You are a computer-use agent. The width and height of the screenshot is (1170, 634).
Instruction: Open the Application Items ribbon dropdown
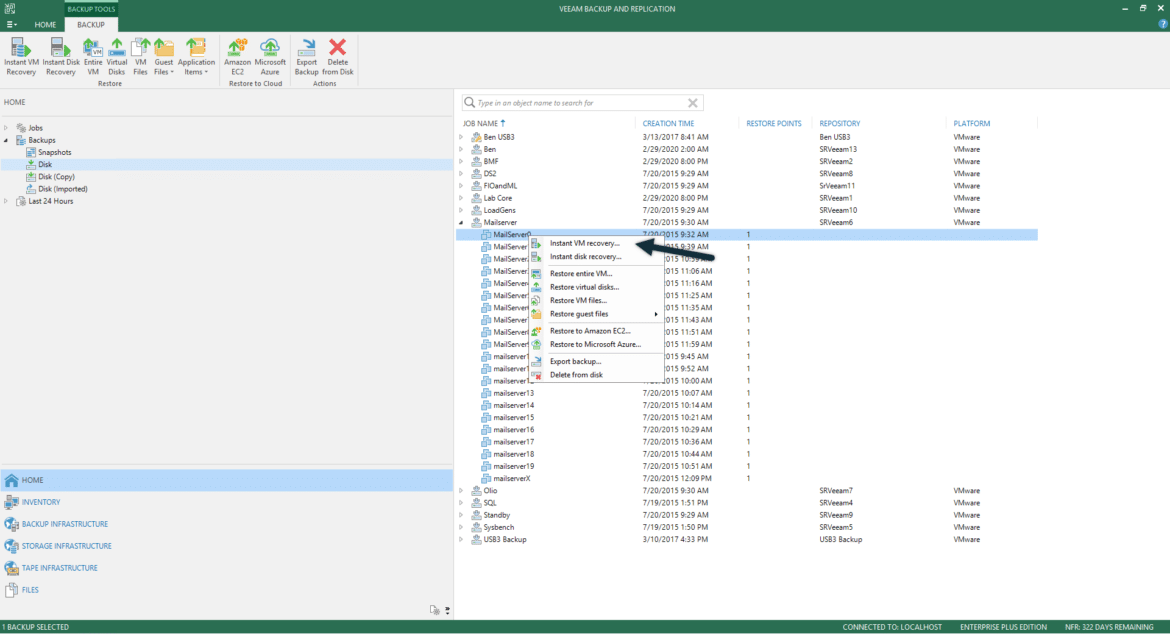196,57
